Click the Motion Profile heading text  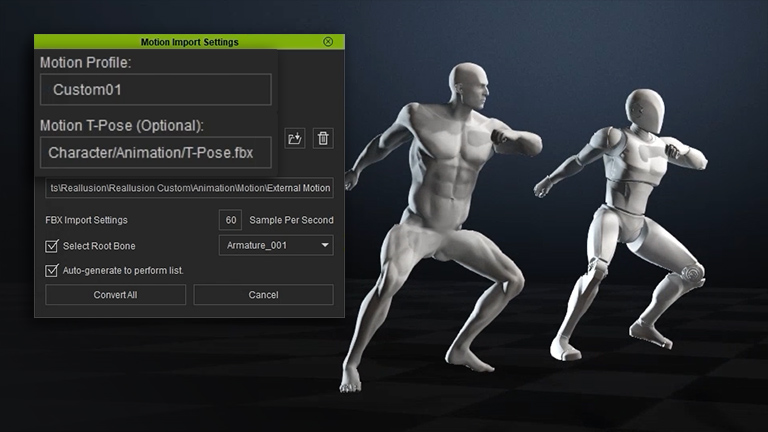[x=85, y=62]
